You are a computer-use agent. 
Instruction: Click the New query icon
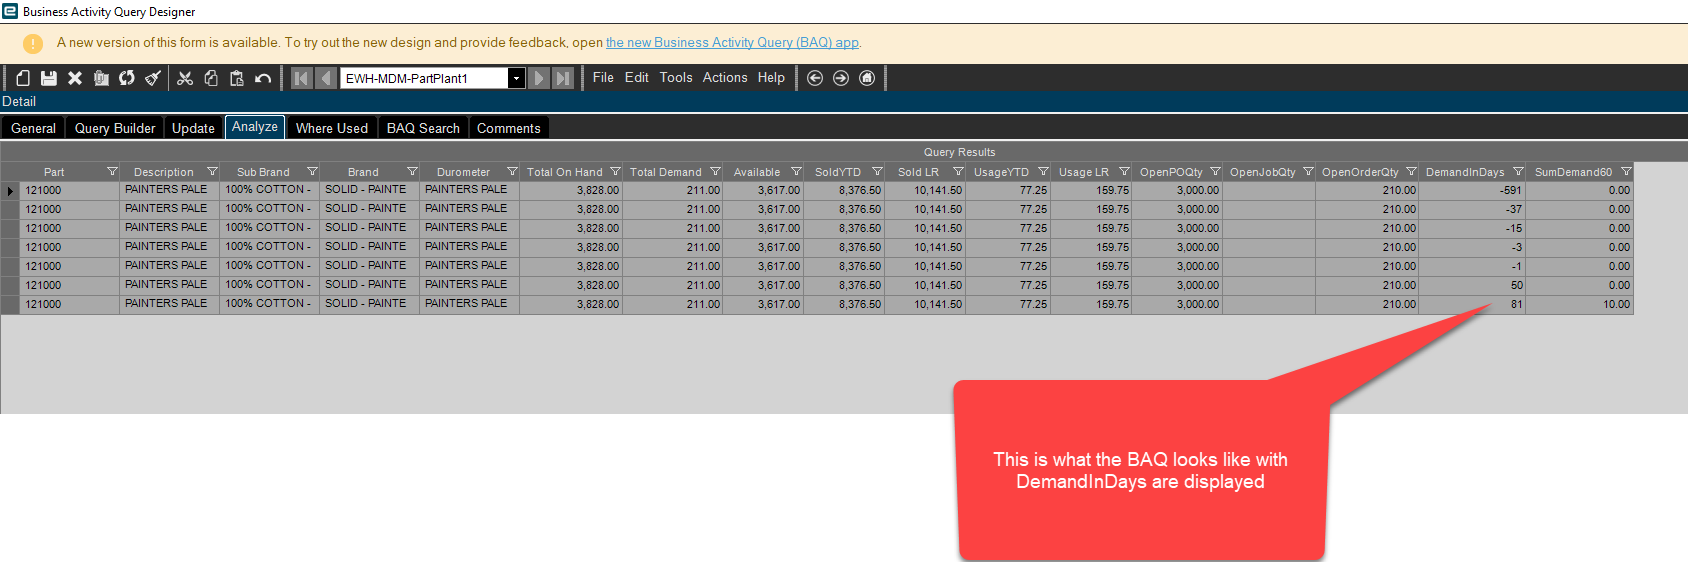(x=23, y=78)
